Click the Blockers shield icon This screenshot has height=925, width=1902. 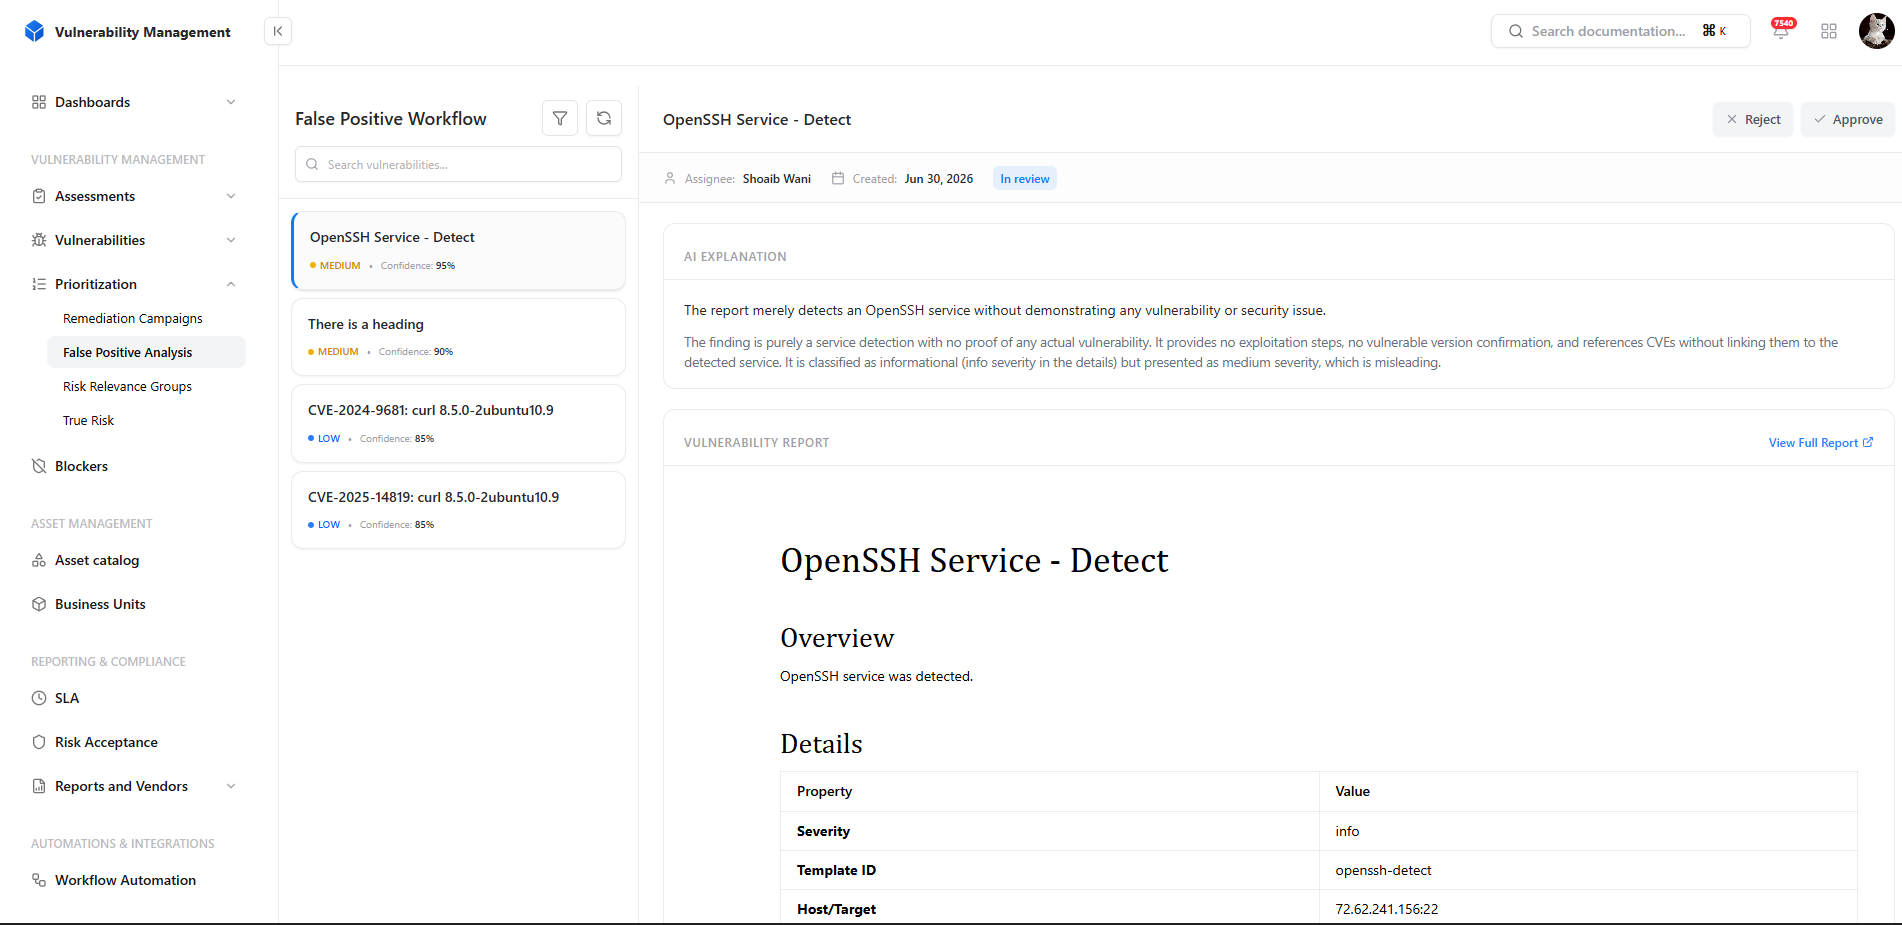coord(39,466)
